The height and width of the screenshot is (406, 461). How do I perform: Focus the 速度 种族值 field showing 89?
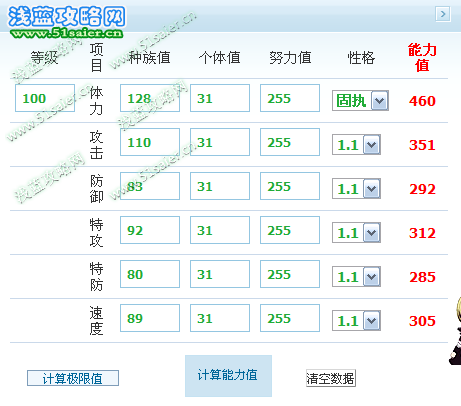point(150,318)
